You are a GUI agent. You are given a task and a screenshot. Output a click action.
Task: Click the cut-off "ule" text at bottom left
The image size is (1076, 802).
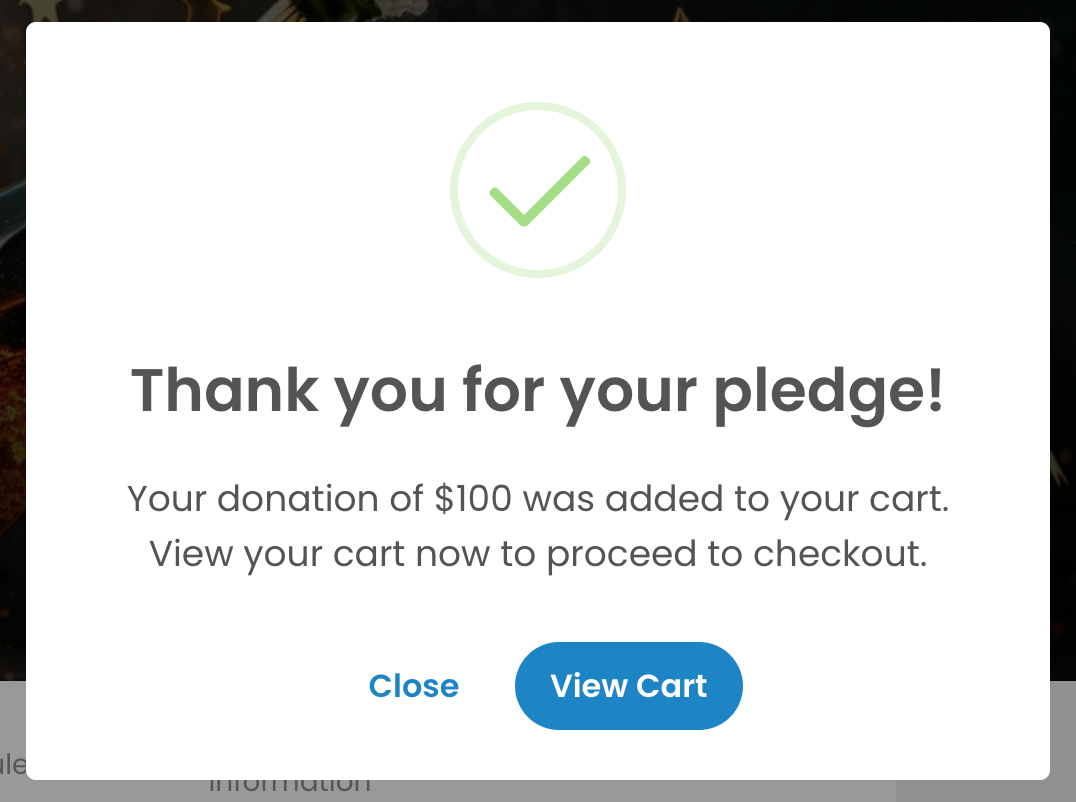click(x=13, y=764)
